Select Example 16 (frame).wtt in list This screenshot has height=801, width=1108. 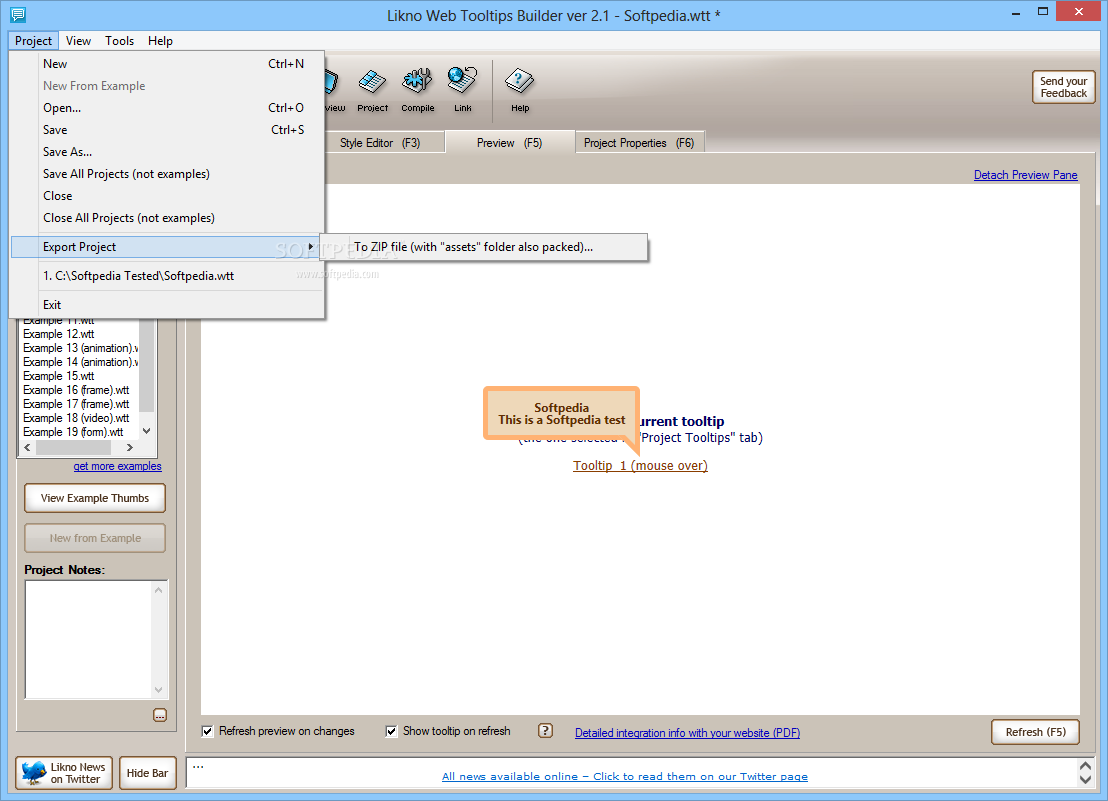coord(76,390)
